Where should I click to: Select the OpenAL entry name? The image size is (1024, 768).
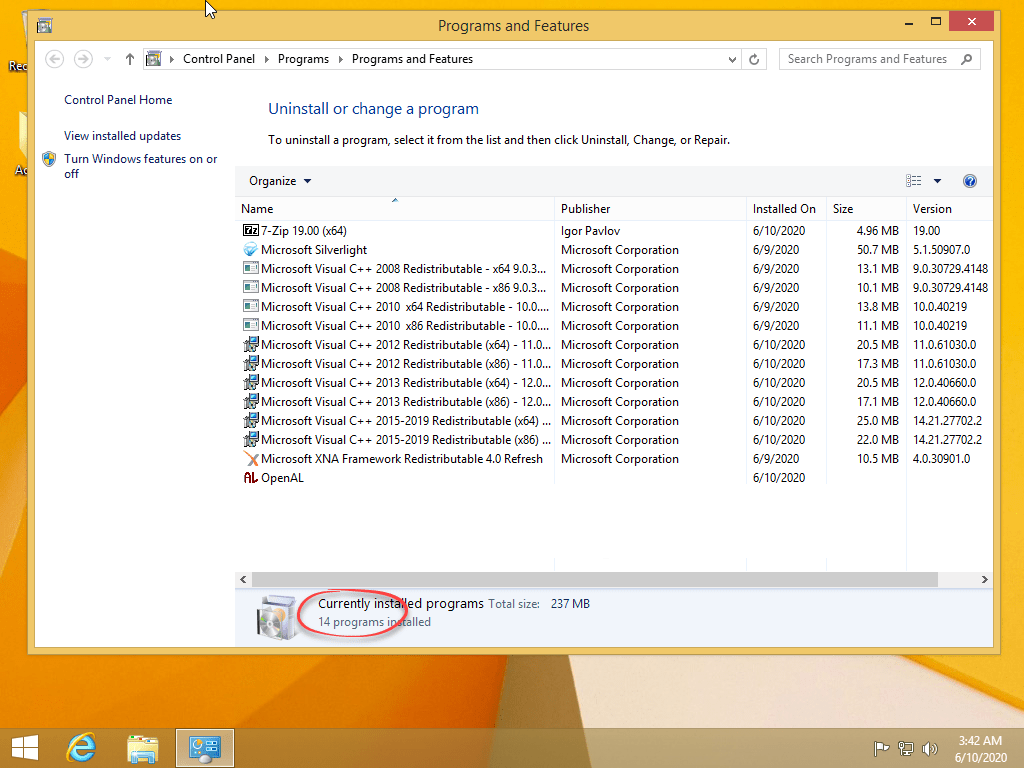click(x=282, y=477)
